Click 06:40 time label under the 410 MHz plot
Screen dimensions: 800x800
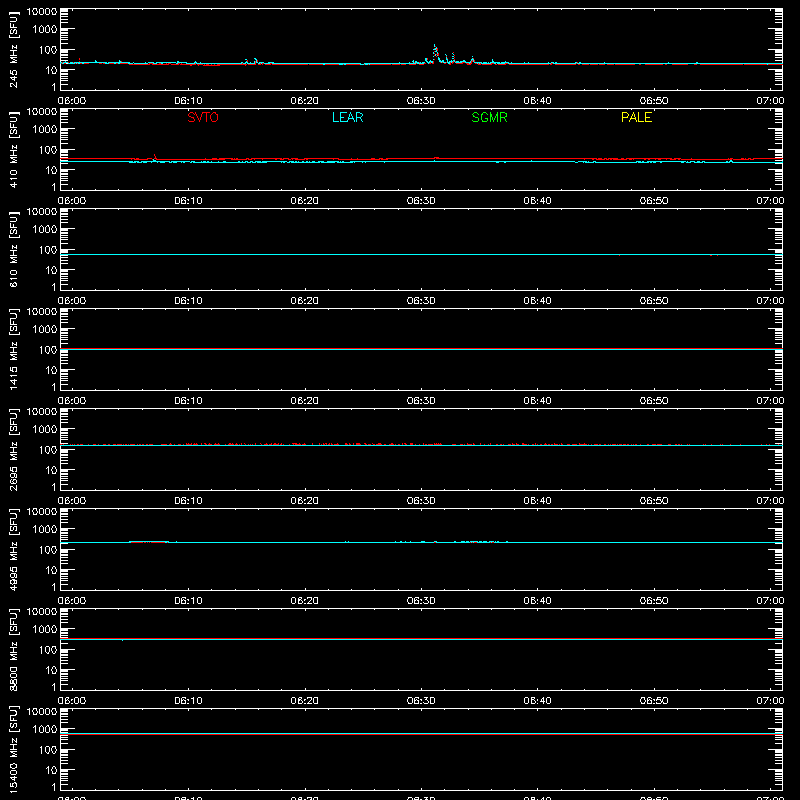pos(537,201)
